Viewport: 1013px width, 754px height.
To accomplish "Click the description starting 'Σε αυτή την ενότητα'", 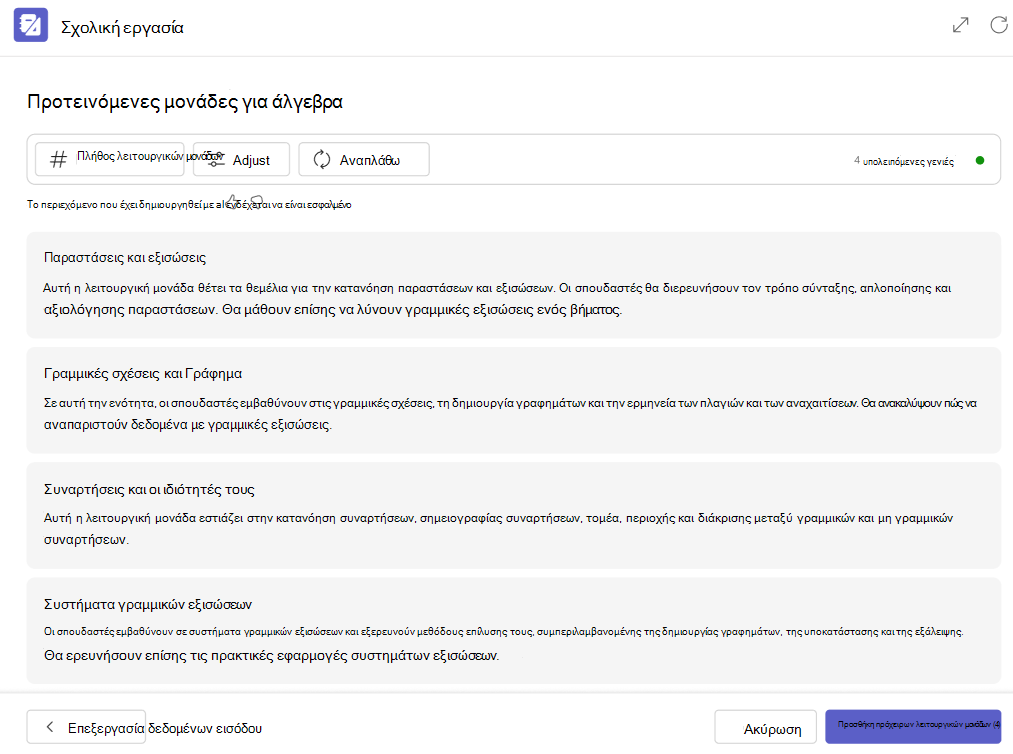I will (x=510, y=414).
